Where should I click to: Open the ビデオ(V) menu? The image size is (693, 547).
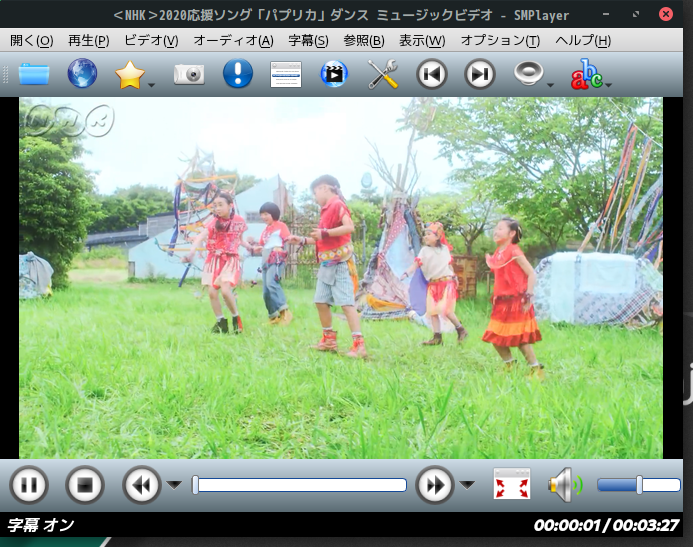(151, 41)
